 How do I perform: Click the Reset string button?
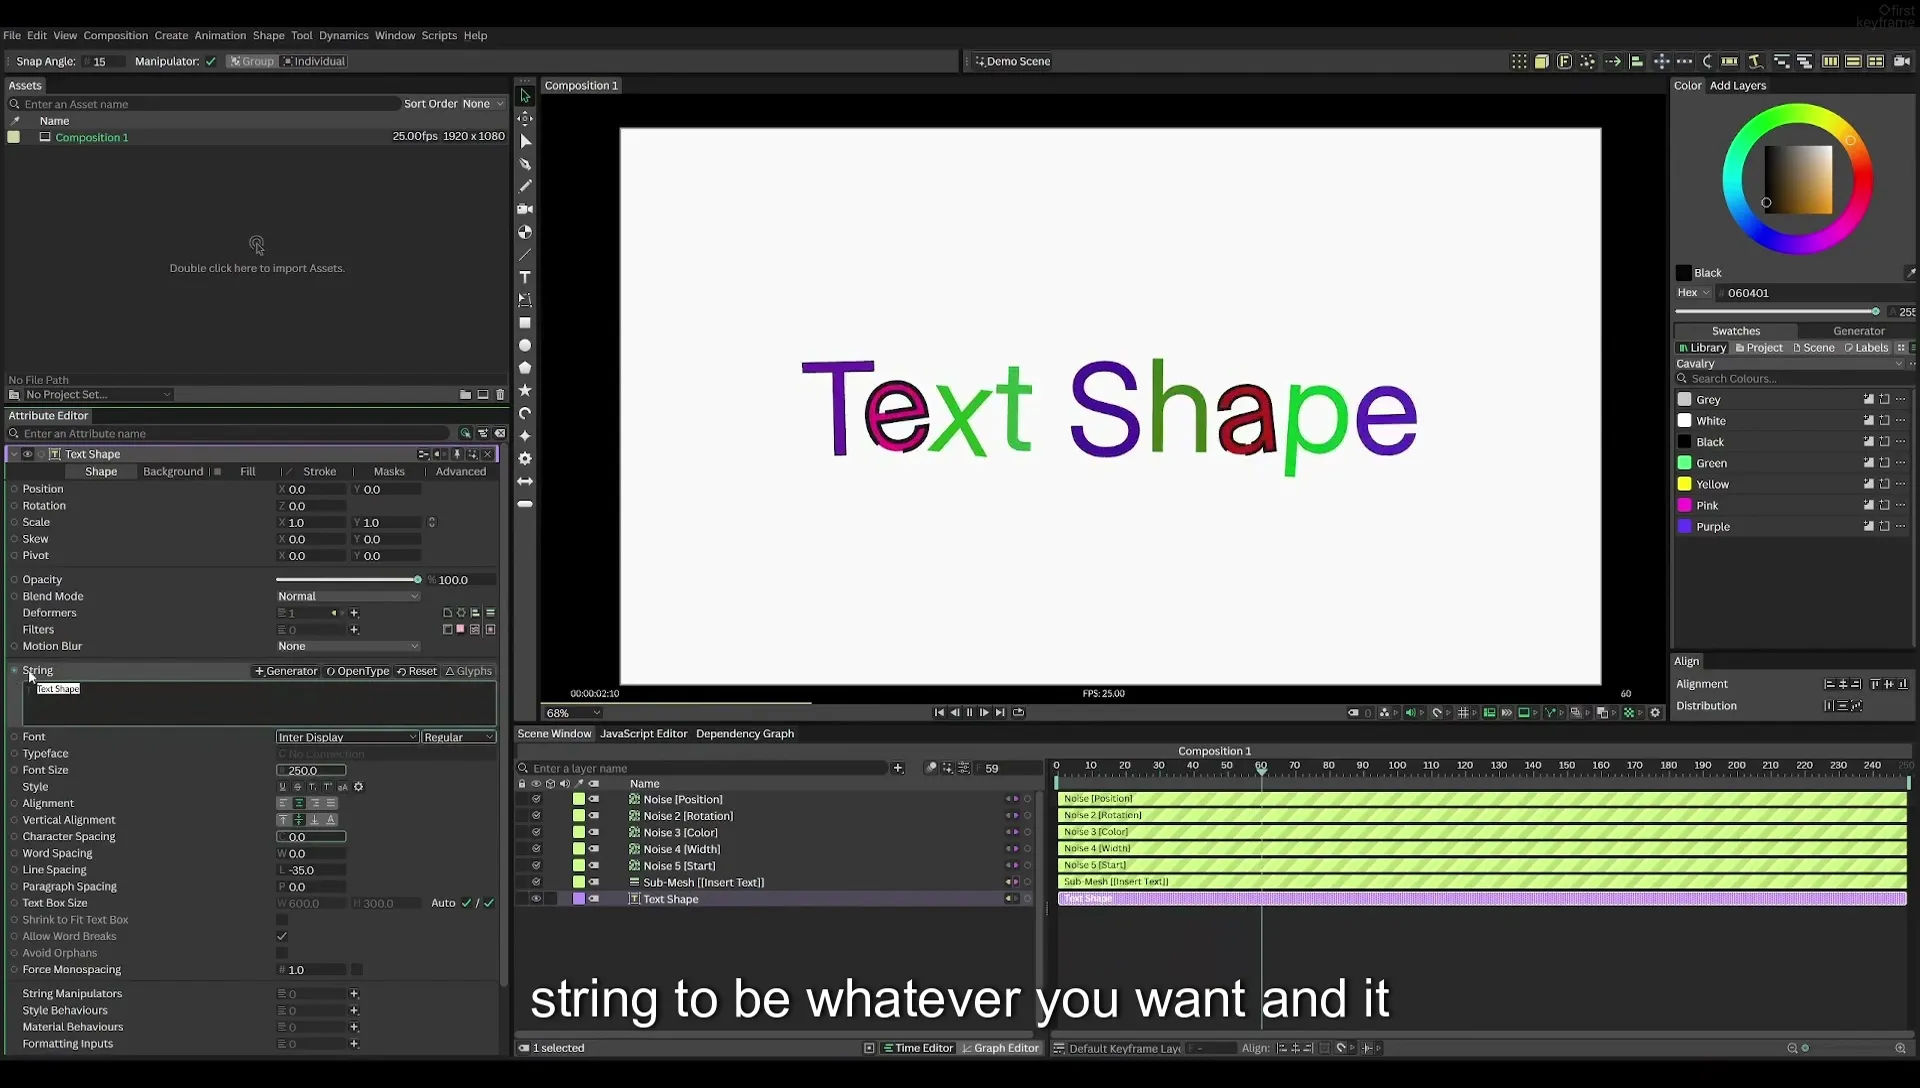pyautogui.click(x=417, y=671)
